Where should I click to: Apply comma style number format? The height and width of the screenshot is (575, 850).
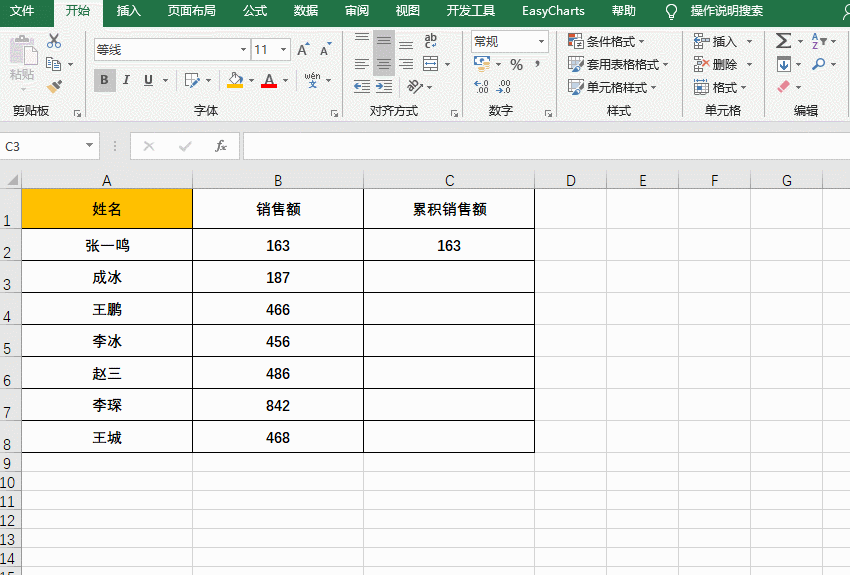click(x=537, y=64)
